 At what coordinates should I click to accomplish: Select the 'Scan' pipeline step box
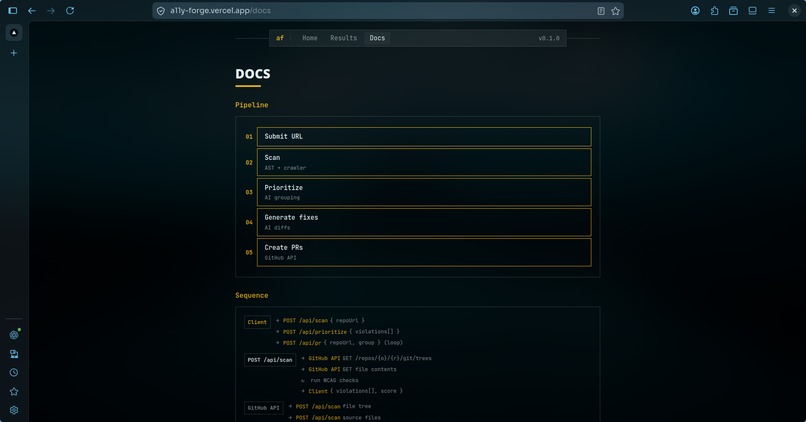(424, 162)
